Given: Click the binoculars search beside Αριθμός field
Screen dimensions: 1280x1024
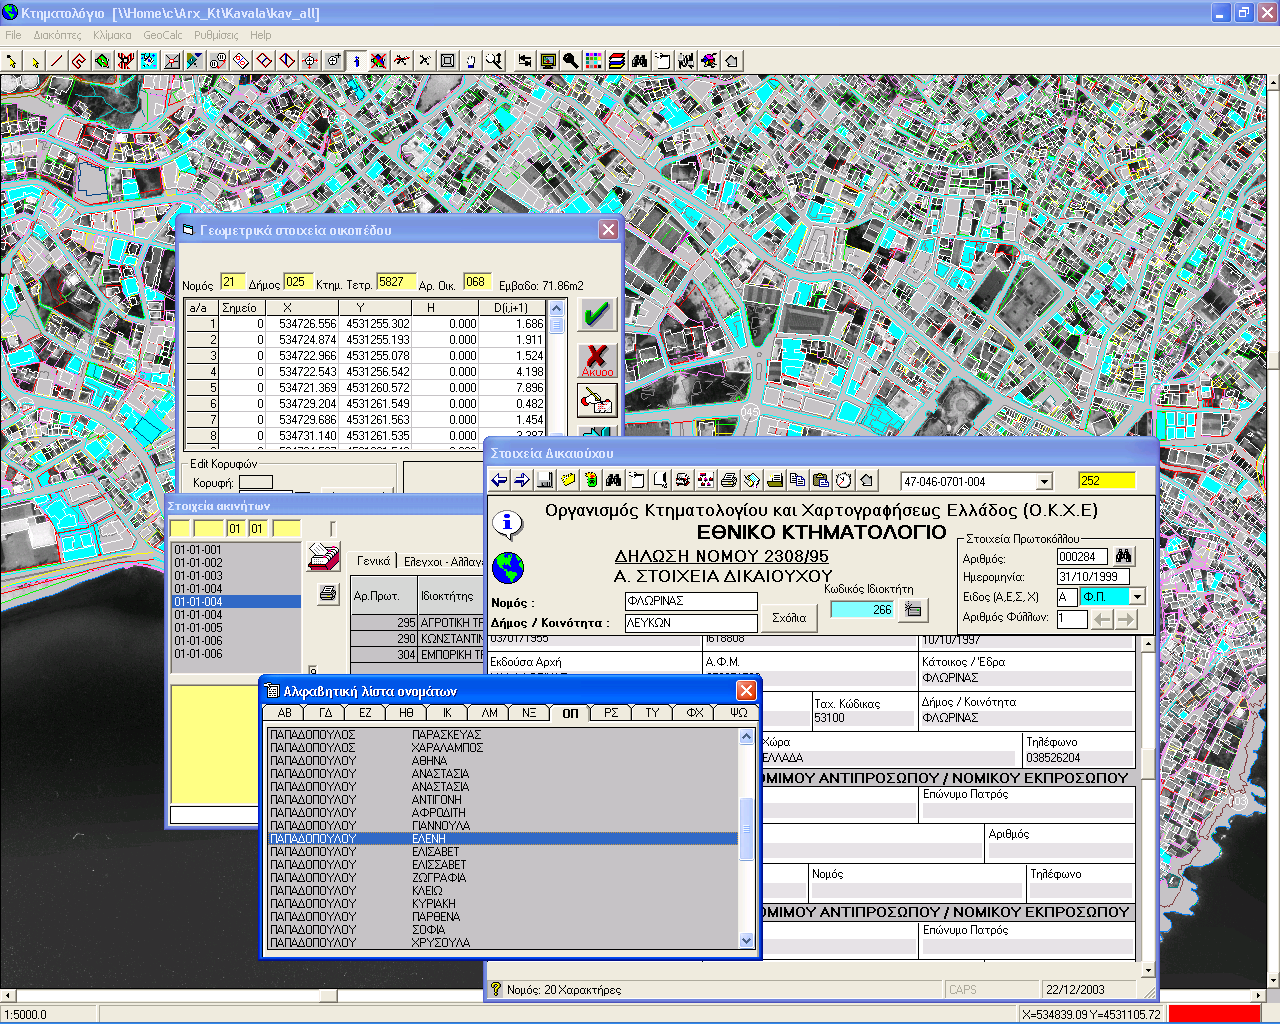Looking at the screenshot, I should (x=1123, y=556).
